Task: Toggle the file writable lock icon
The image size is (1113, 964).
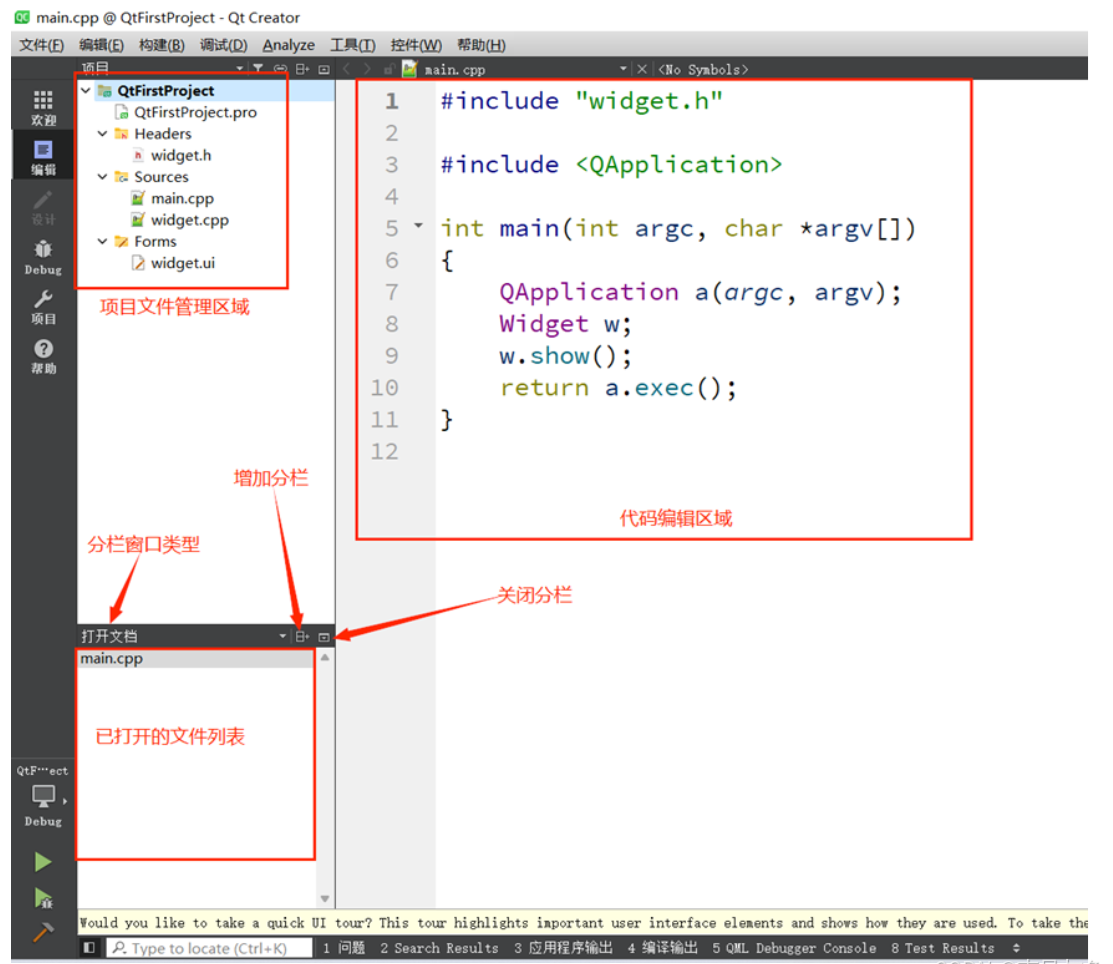Action: 388,69
